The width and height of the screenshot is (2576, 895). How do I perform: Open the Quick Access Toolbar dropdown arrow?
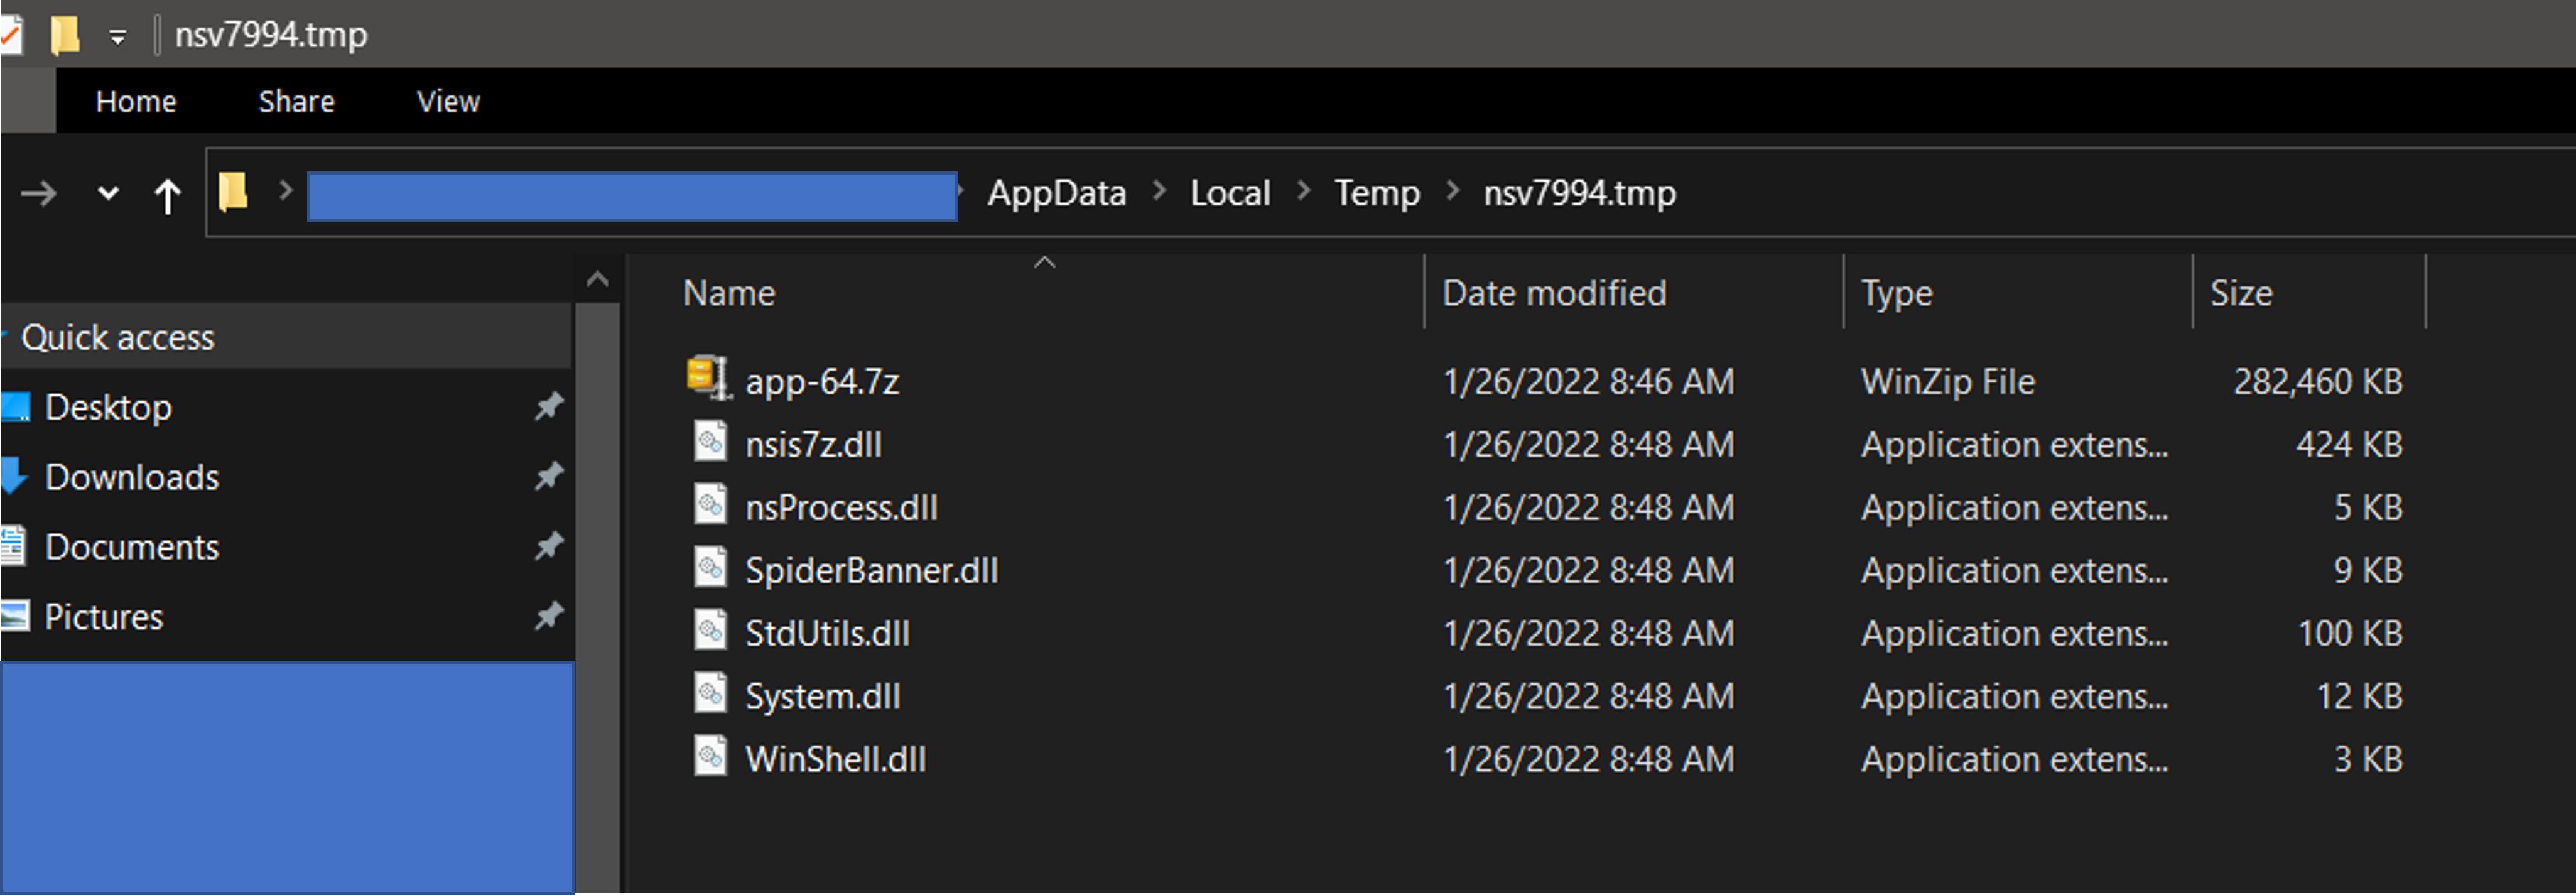tap(117, 34)
